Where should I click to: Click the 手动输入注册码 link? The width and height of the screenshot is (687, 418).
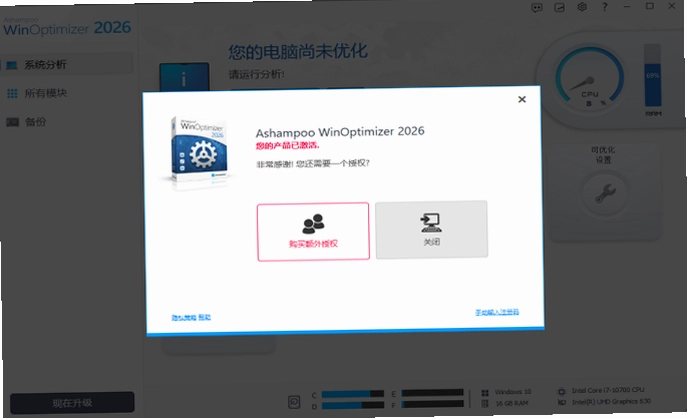click(x=497, y=312)
